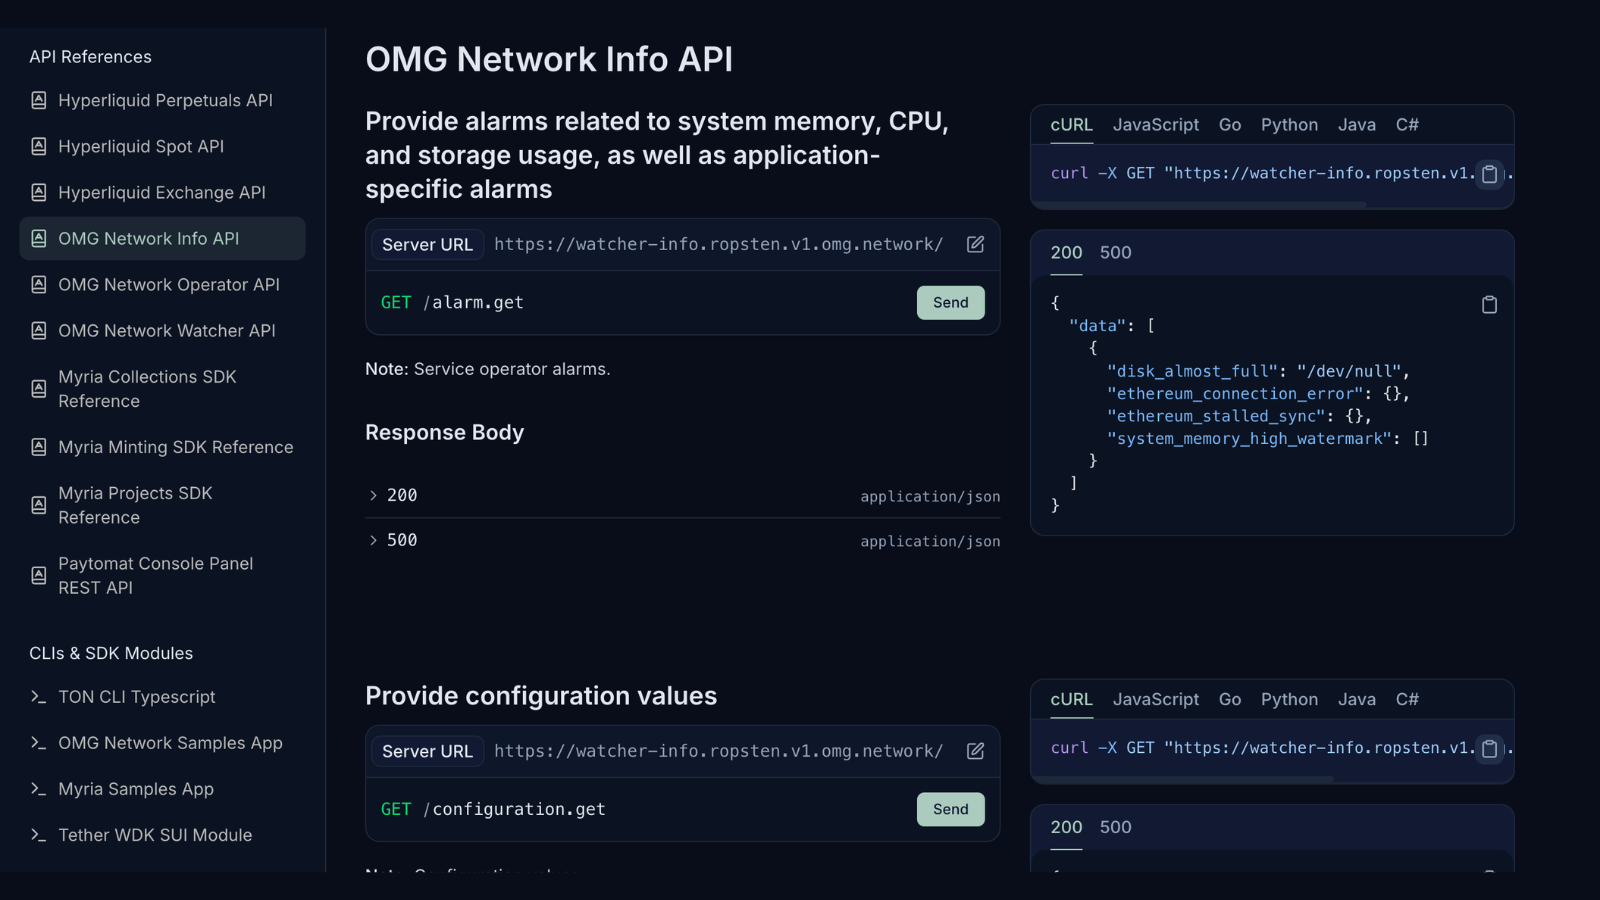Screen dimensions: 1600x900
Task: Open Hyperliquid Exchange API reference
Action: point(162,192)
